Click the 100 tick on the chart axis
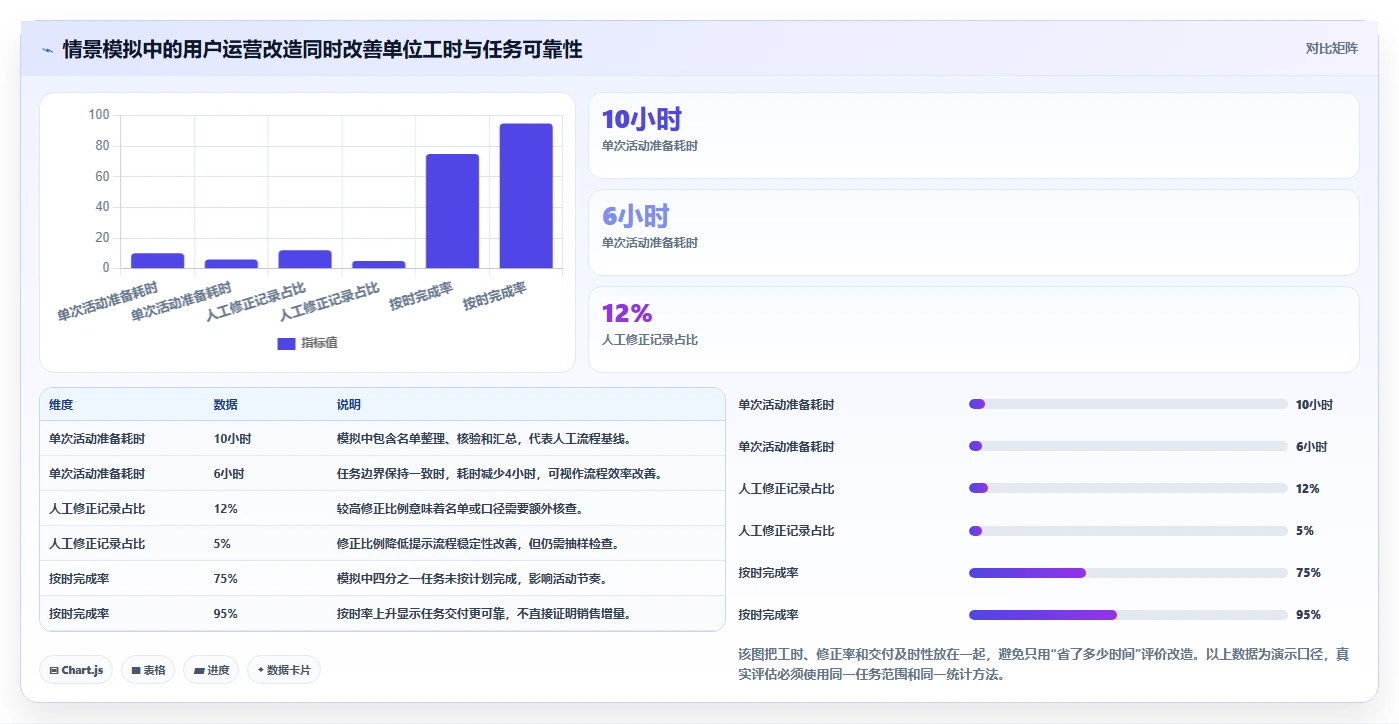The width and height of the screenshot is (1399, 724). [99, 115]
